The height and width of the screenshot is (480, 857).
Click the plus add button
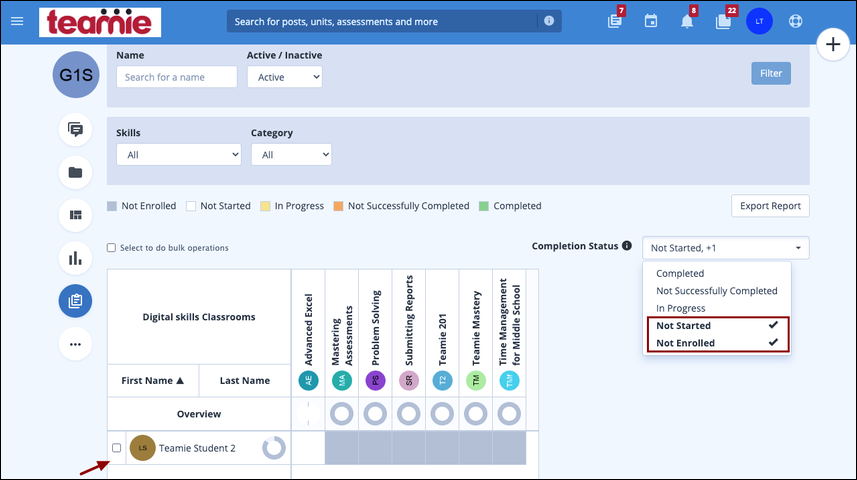(832, 44)
